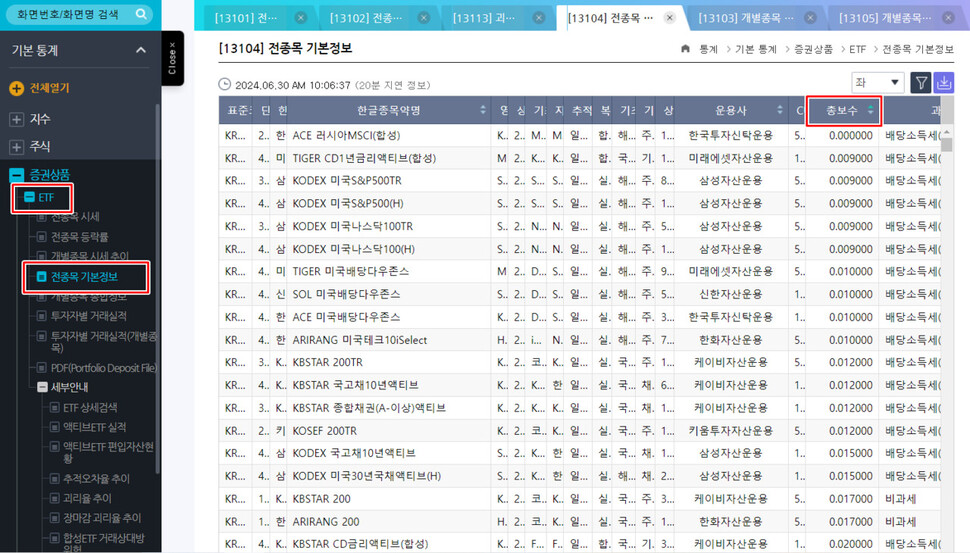Open ETF 상세검색 in the sidebar

click(90, 407)
